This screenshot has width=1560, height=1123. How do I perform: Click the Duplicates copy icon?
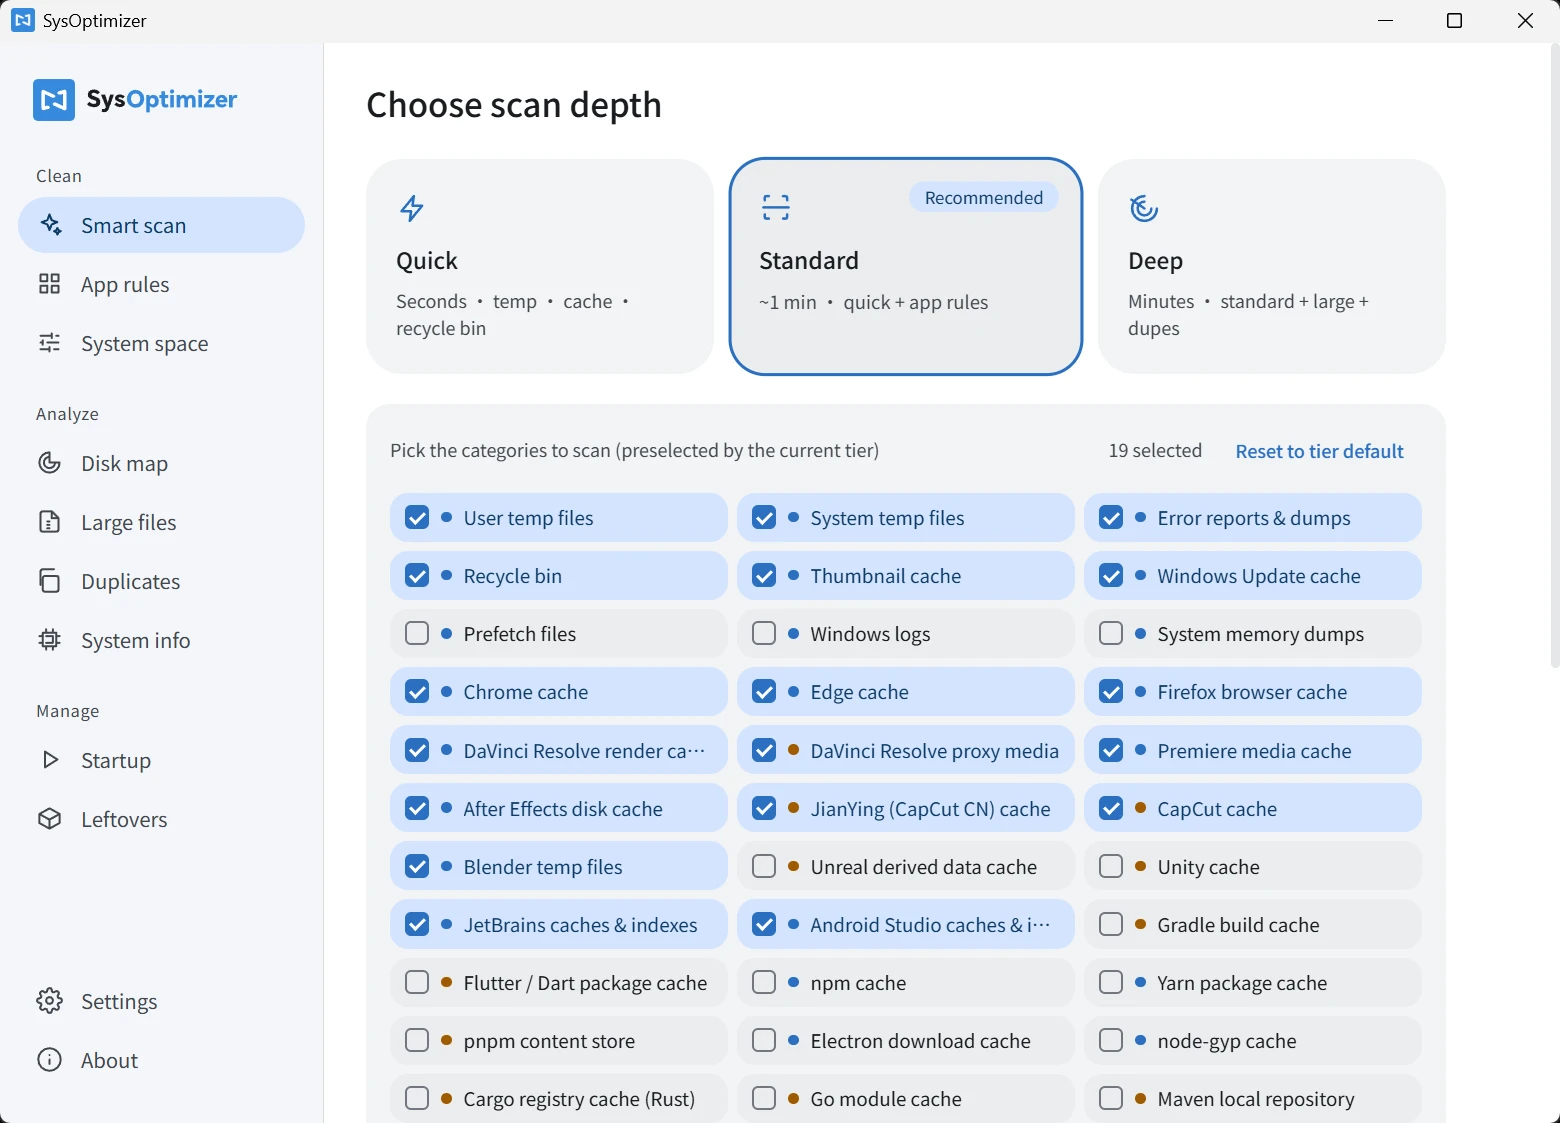click(49, 581)
